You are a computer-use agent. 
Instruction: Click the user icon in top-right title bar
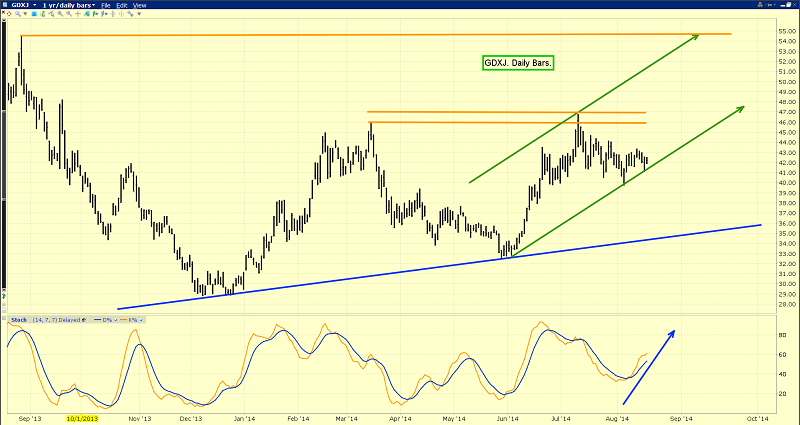pyautogui.click(x=760, y=5)
